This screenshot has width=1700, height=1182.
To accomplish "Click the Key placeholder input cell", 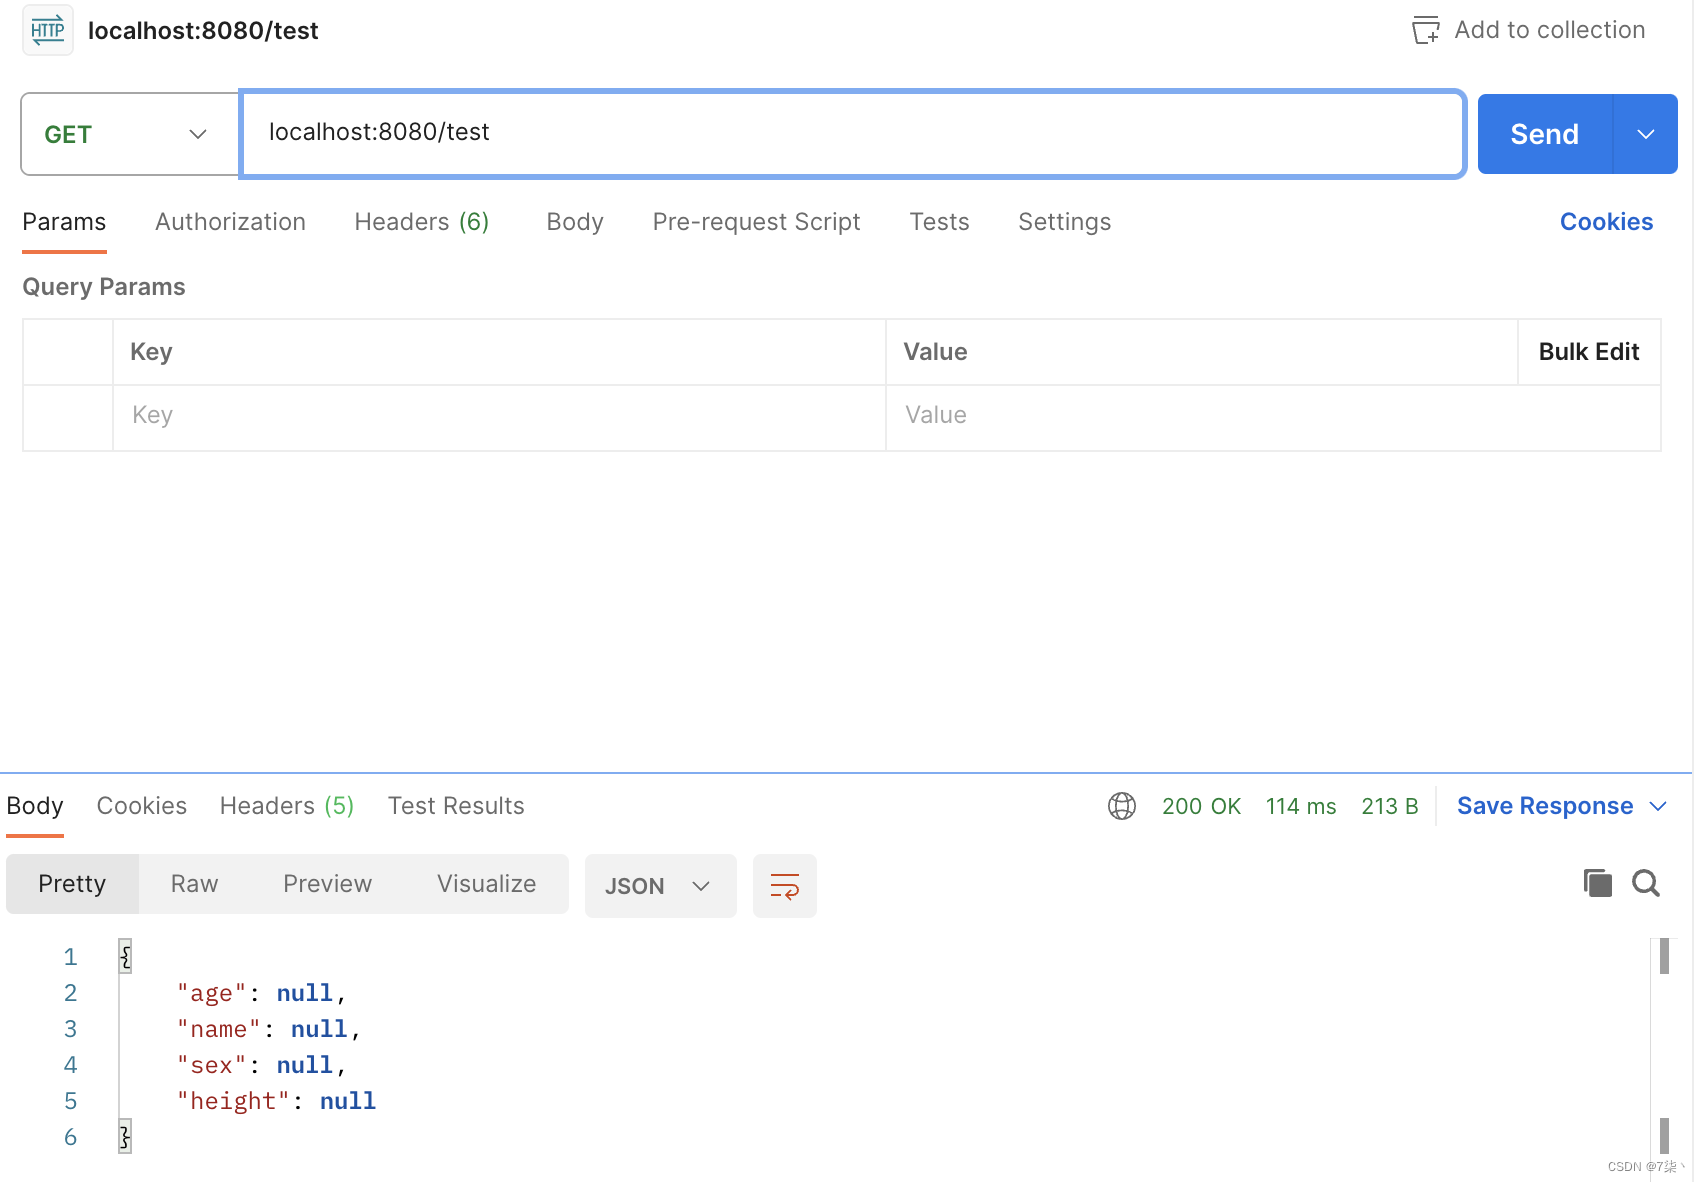I will (x=499, y=416).
